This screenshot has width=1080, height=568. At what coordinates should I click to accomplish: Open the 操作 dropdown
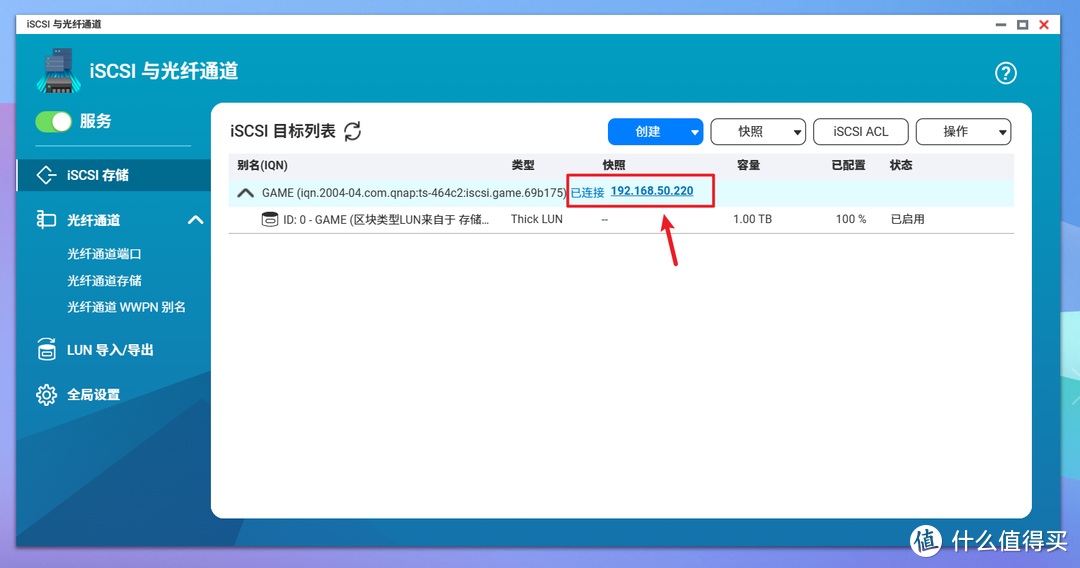point(963,132)
